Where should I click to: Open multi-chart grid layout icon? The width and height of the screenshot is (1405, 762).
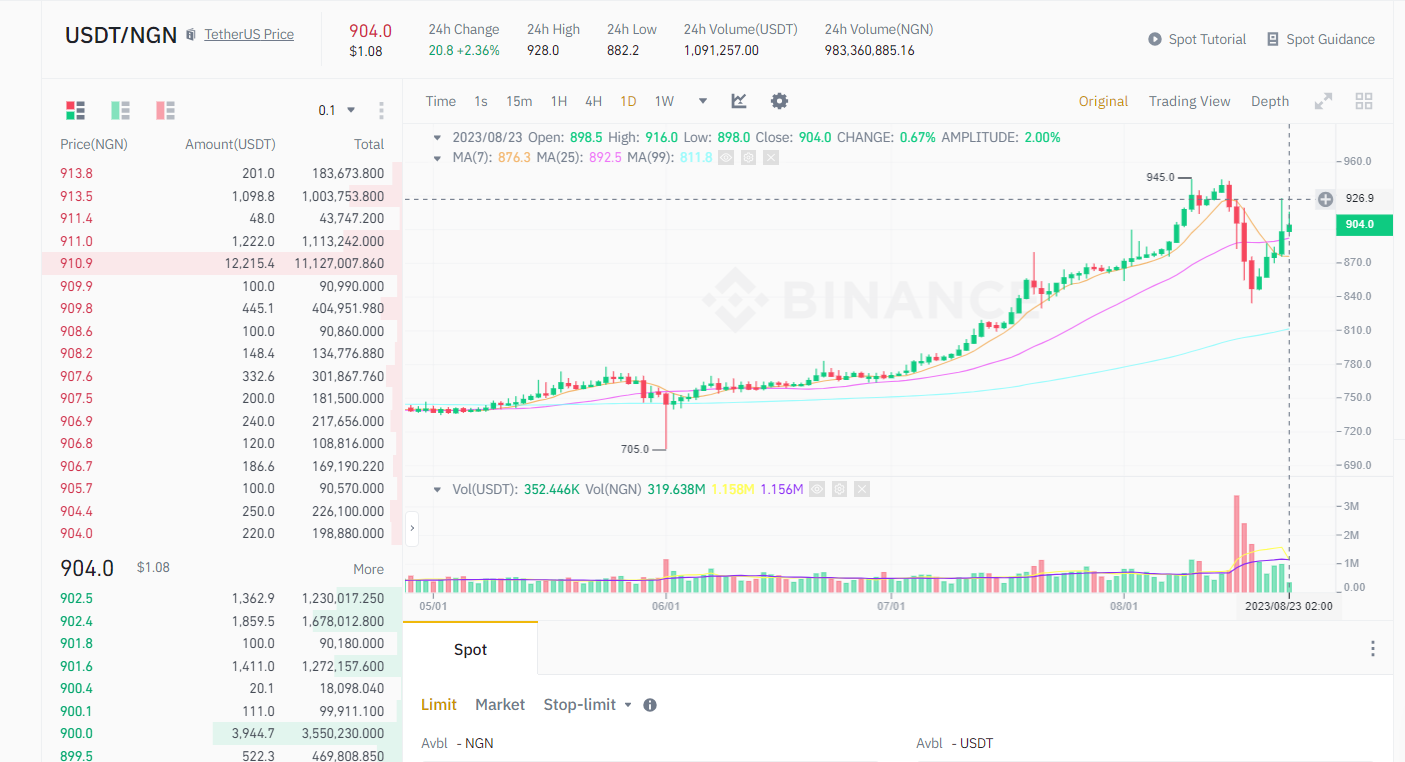coord(1364,101)
